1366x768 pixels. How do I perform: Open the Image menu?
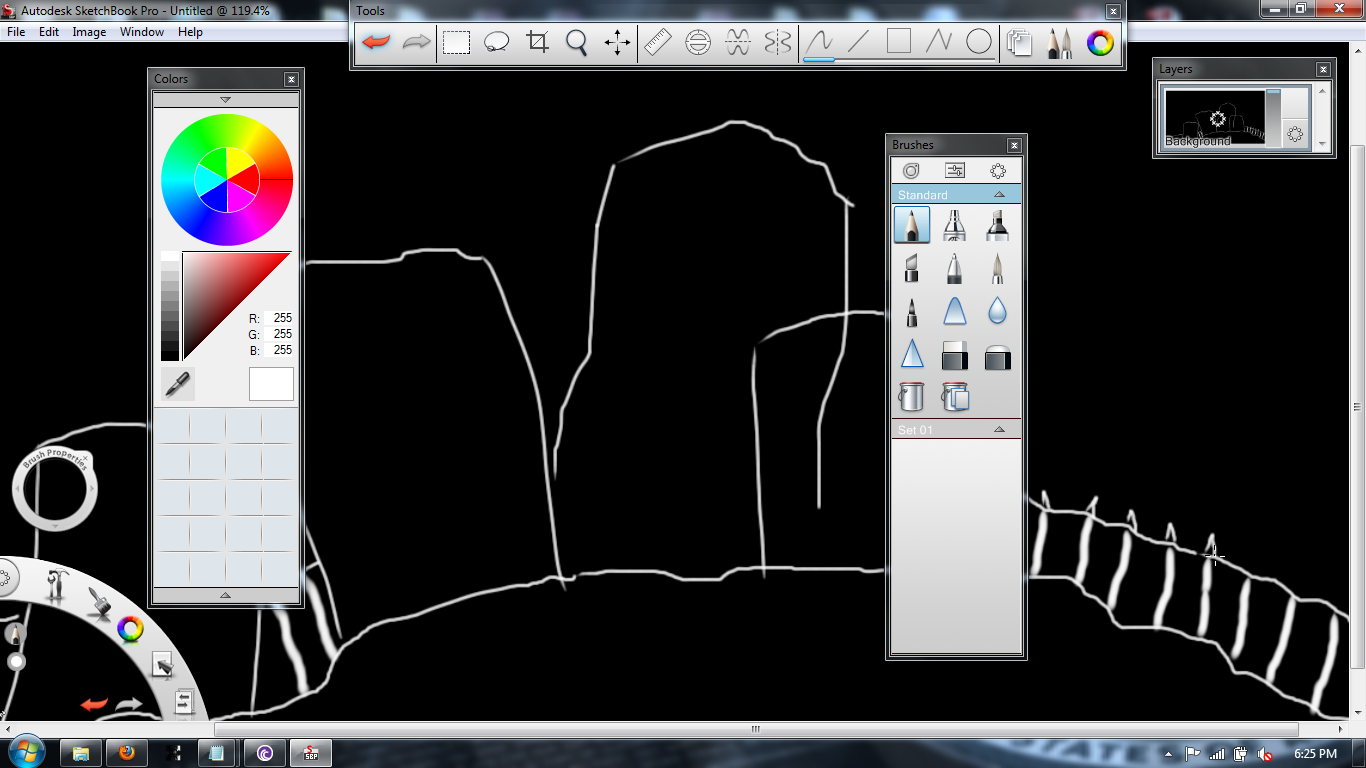[x=89, y=32]
